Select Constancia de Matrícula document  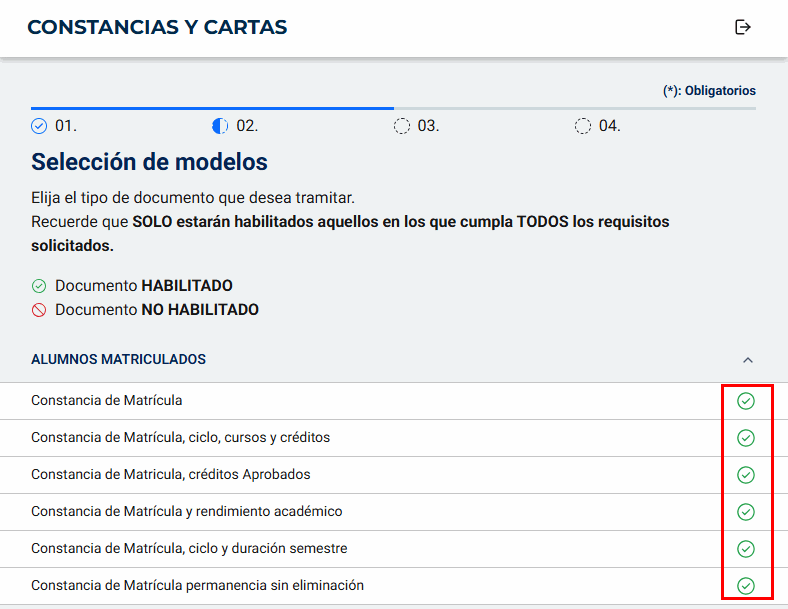click(107, 401)
